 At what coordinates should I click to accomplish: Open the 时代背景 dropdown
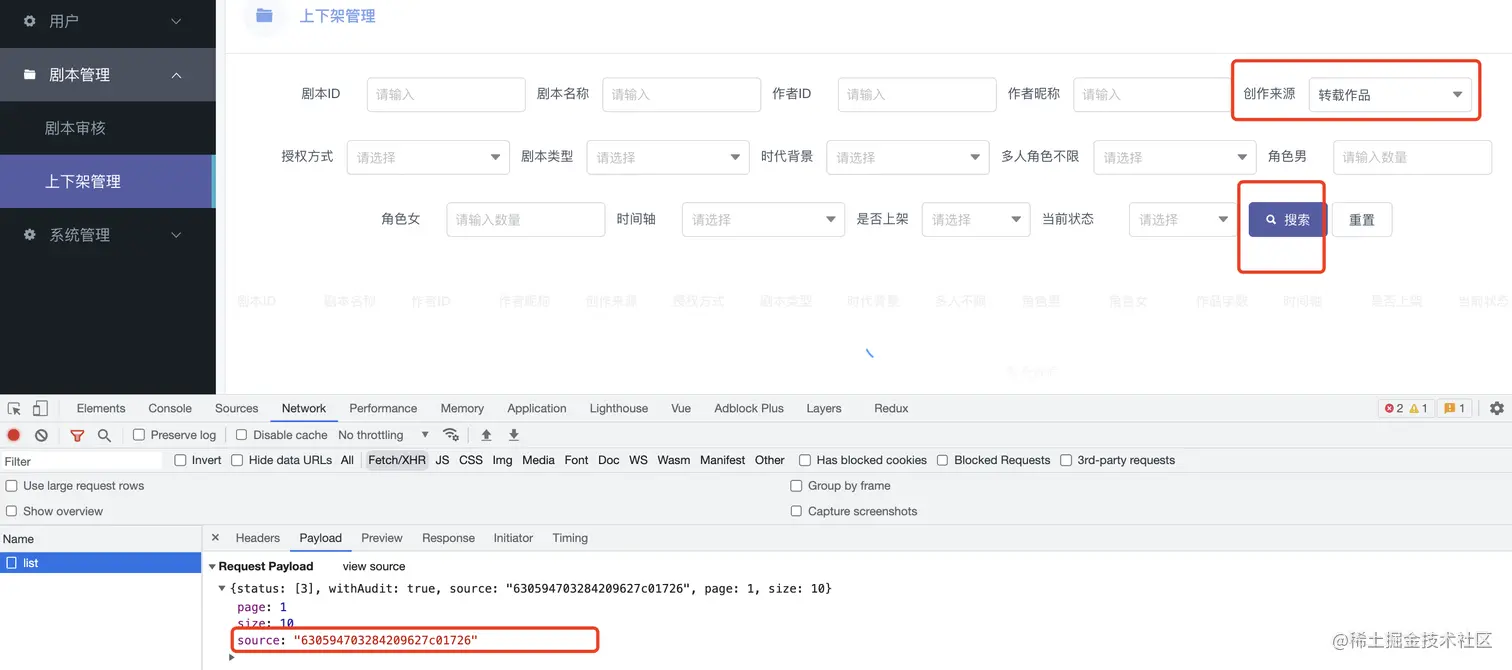[908, 157]
